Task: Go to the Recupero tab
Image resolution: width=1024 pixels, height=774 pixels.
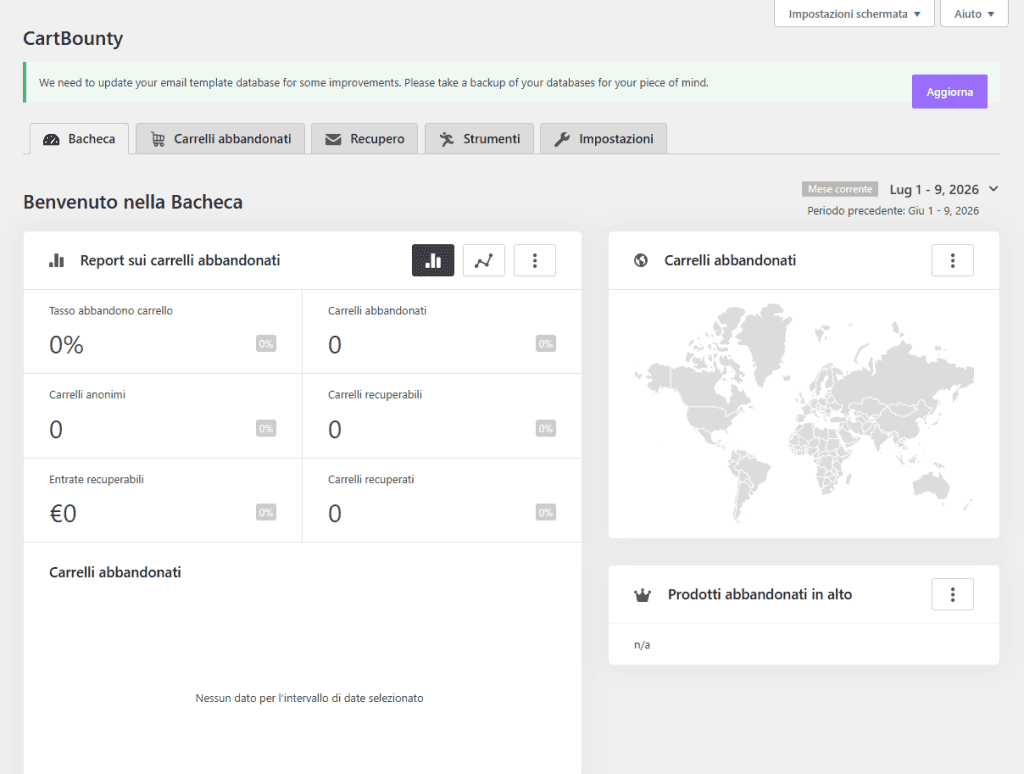Action: [x=364, y=138]
